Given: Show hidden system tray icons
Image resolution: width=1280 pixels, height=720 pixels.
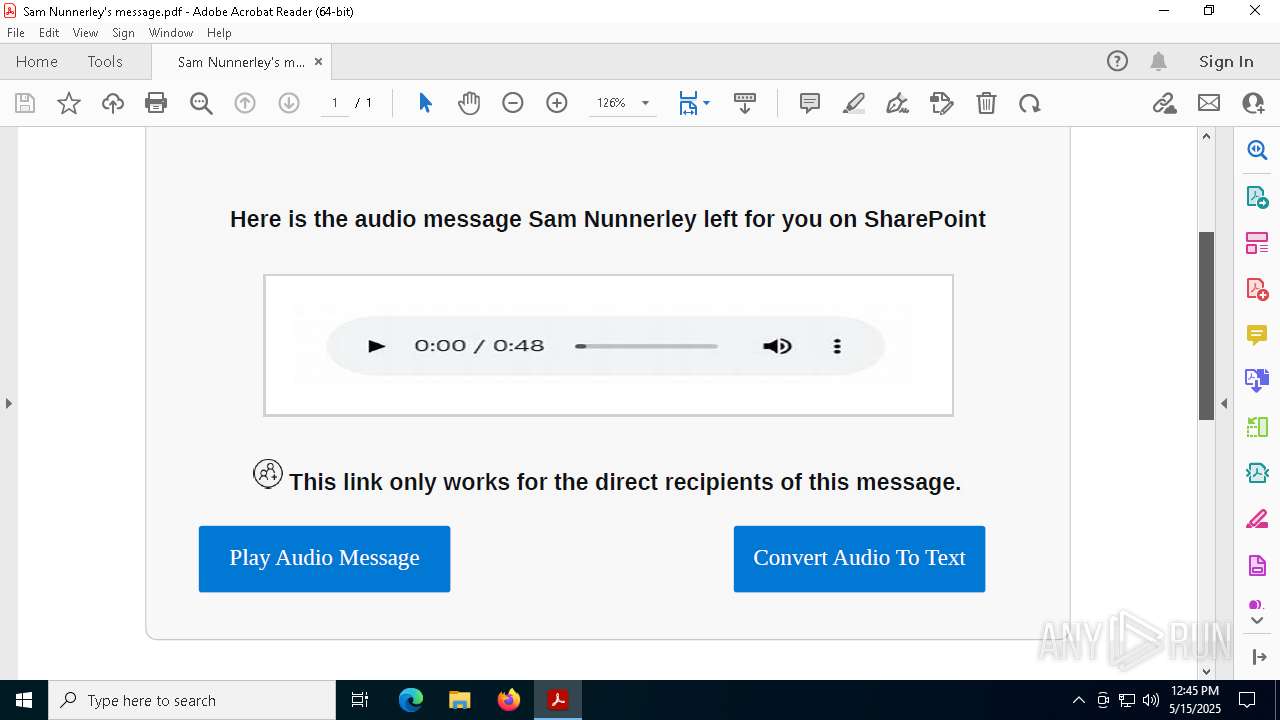Looking at the screenshot, I should 1078,700.
